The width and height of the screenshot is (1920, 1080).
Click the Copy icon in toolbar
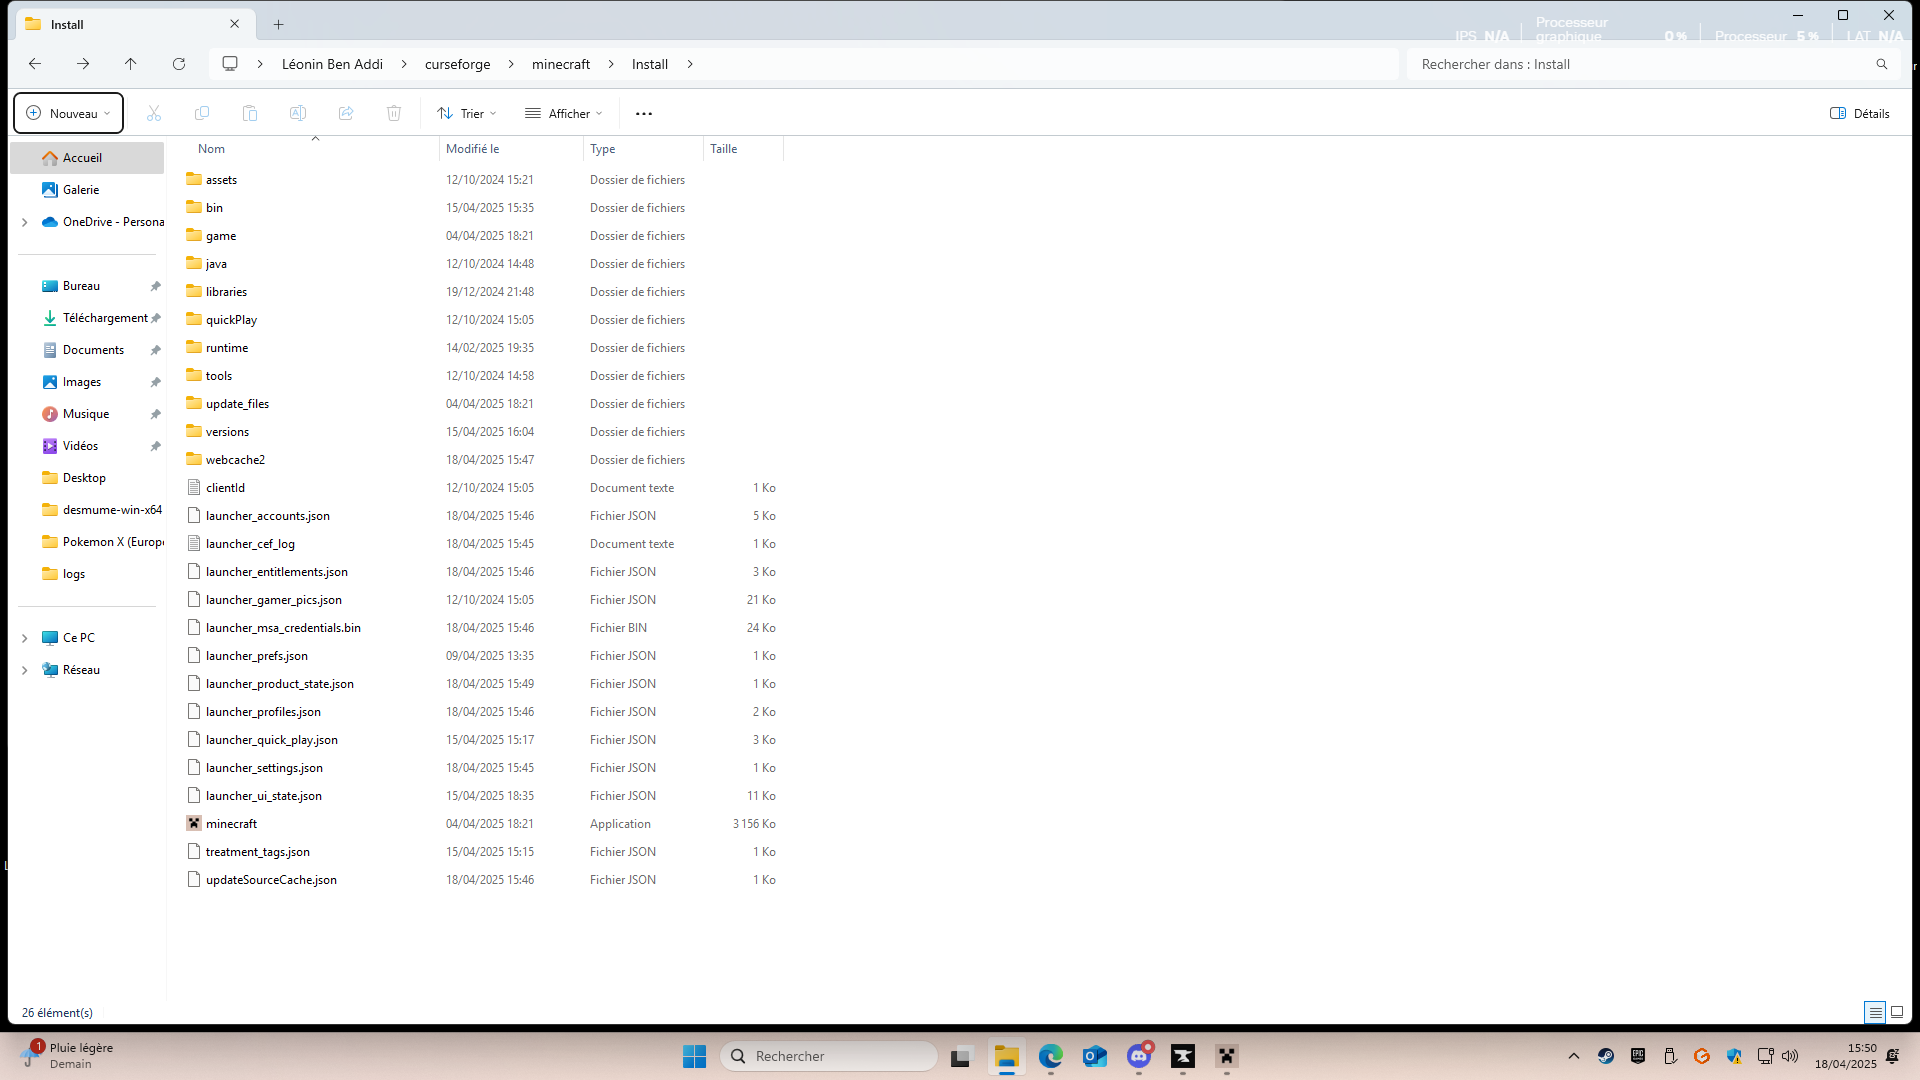(x=202, y=114)
